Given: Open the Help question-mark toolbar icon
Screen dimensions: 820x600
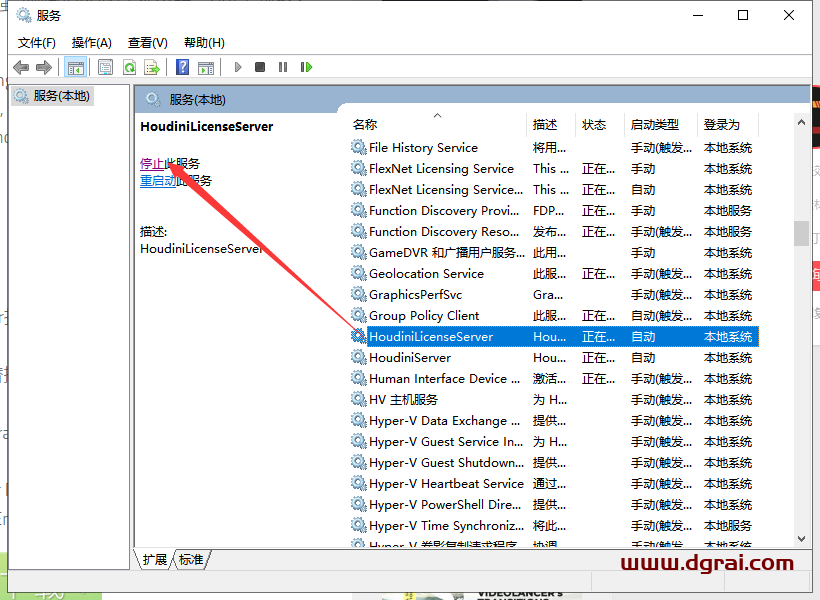Looking at the screenshot, I should 183,67.
